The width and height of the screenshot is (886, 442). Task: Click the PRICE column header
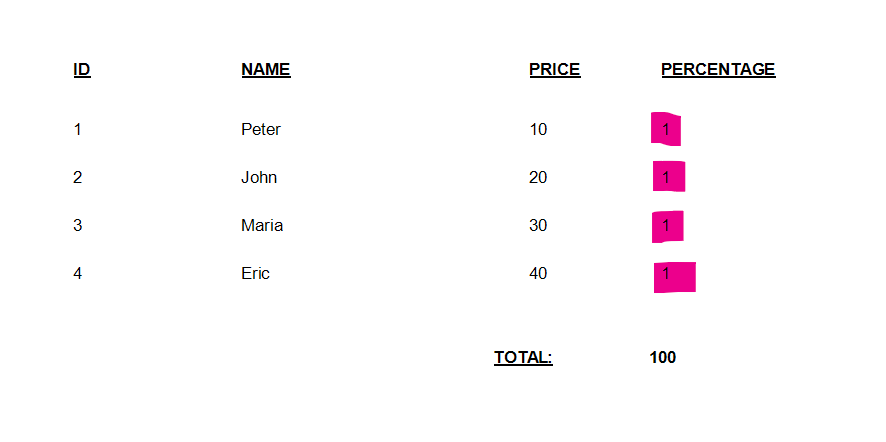pyautogui.click(x=554, y=70)
